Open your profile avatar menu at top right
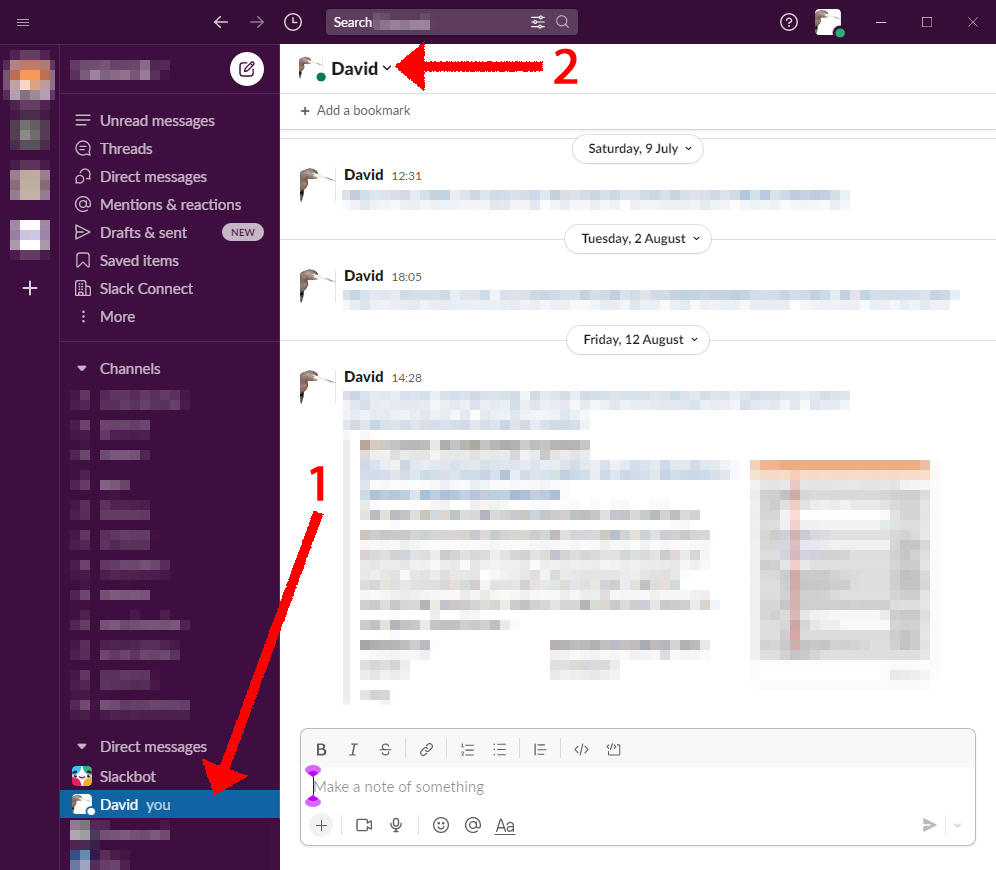The image size is (996, 870). [828, 22]
